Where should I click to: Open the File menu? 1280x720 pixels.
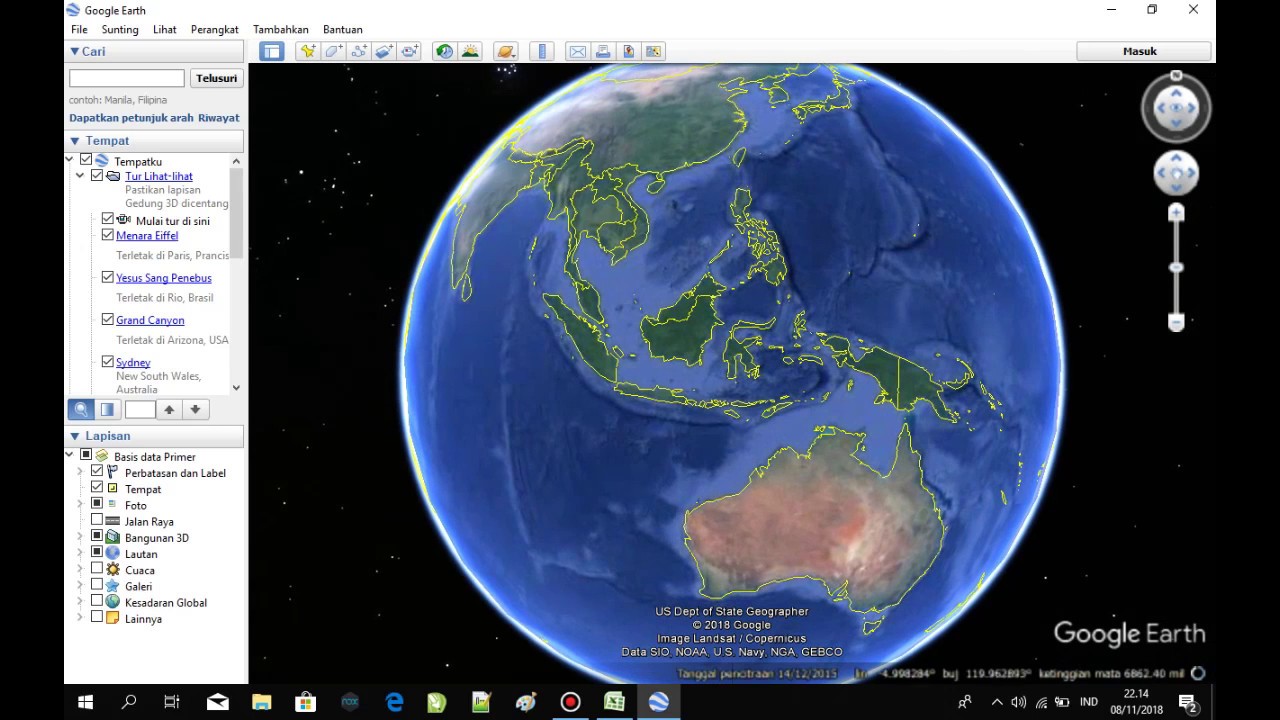tap(79, 30)
